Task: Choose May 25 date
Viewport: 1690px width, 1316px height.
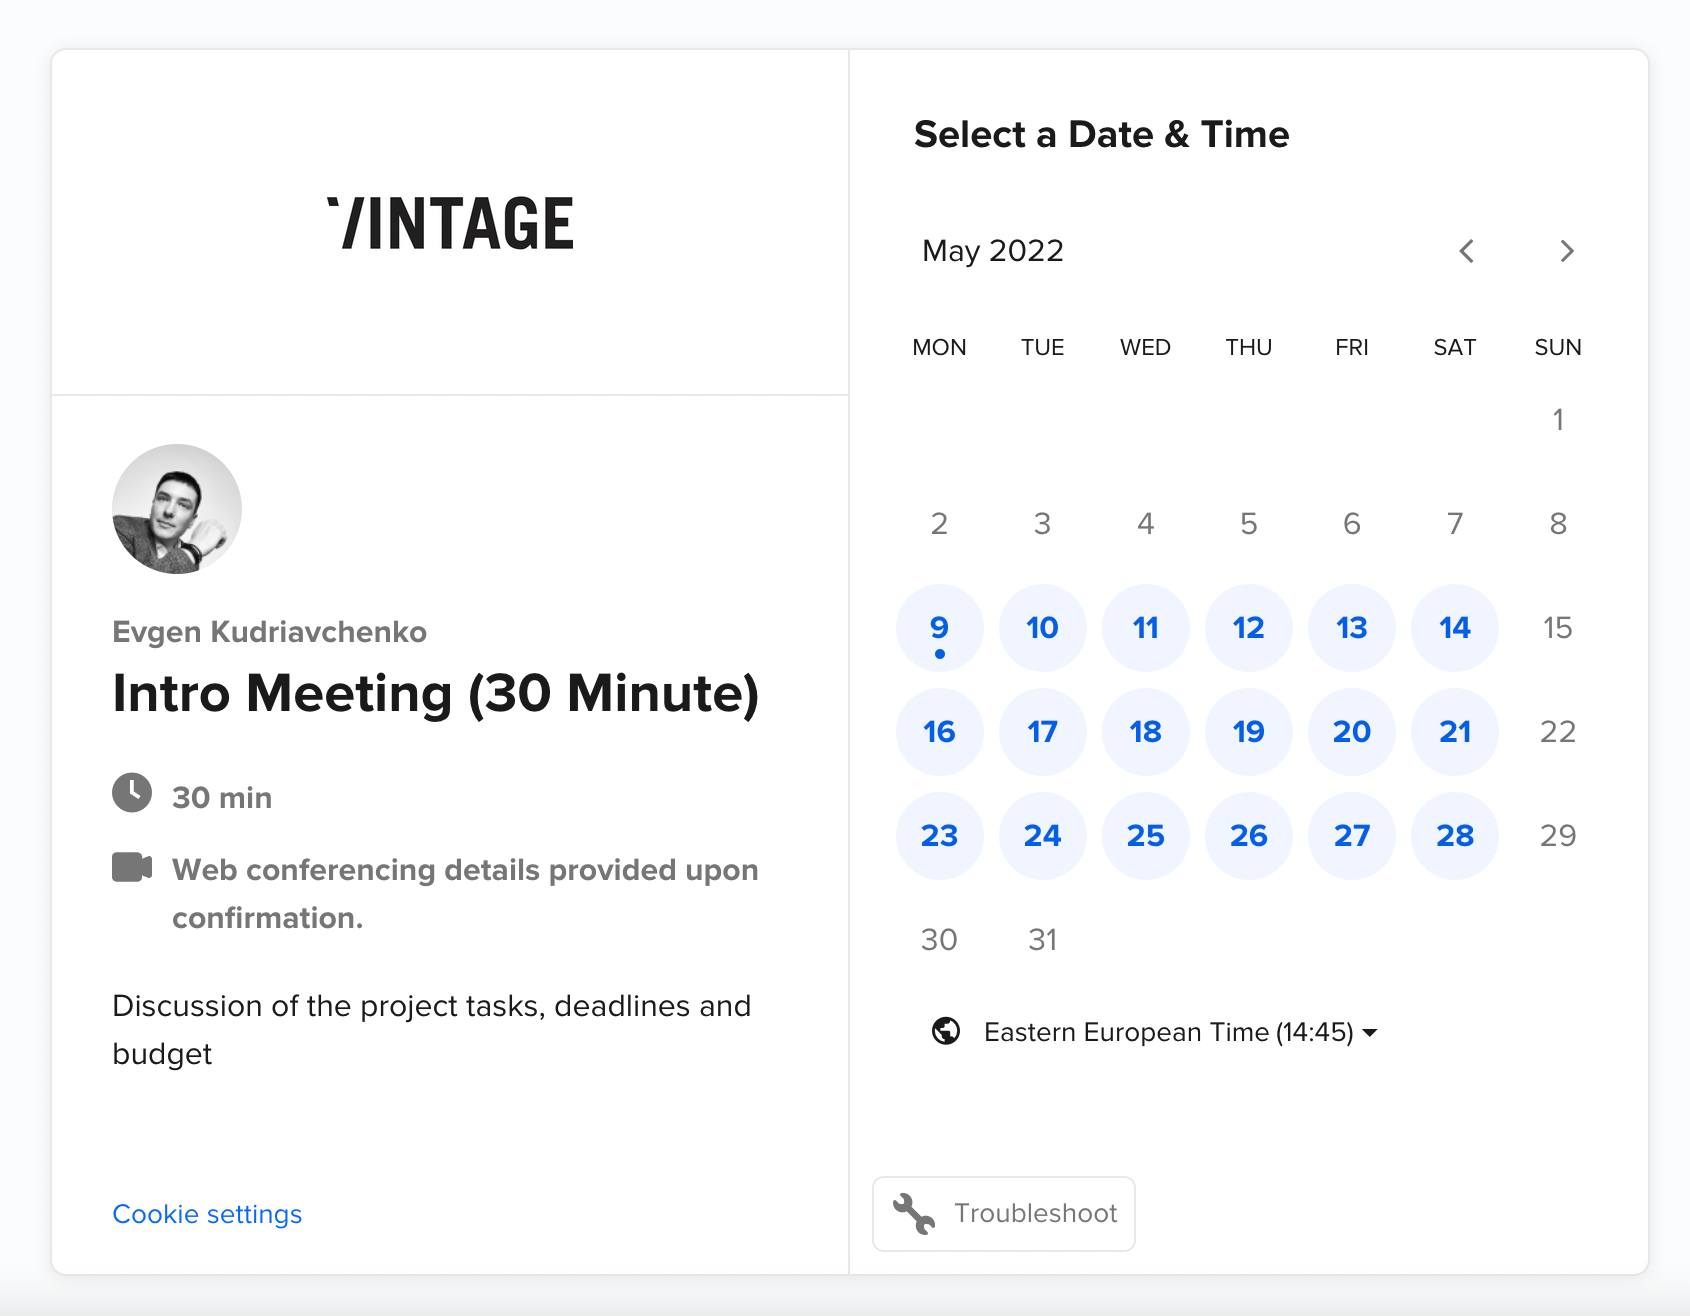Action: [x=1145, y=836]
